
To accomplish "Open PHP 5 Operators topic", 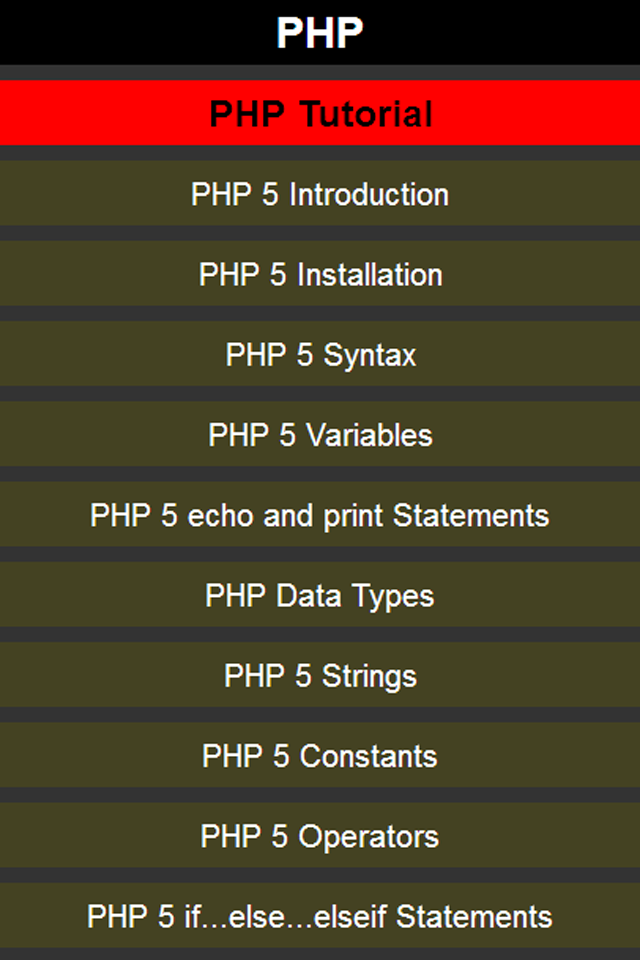I will point(320,835).
